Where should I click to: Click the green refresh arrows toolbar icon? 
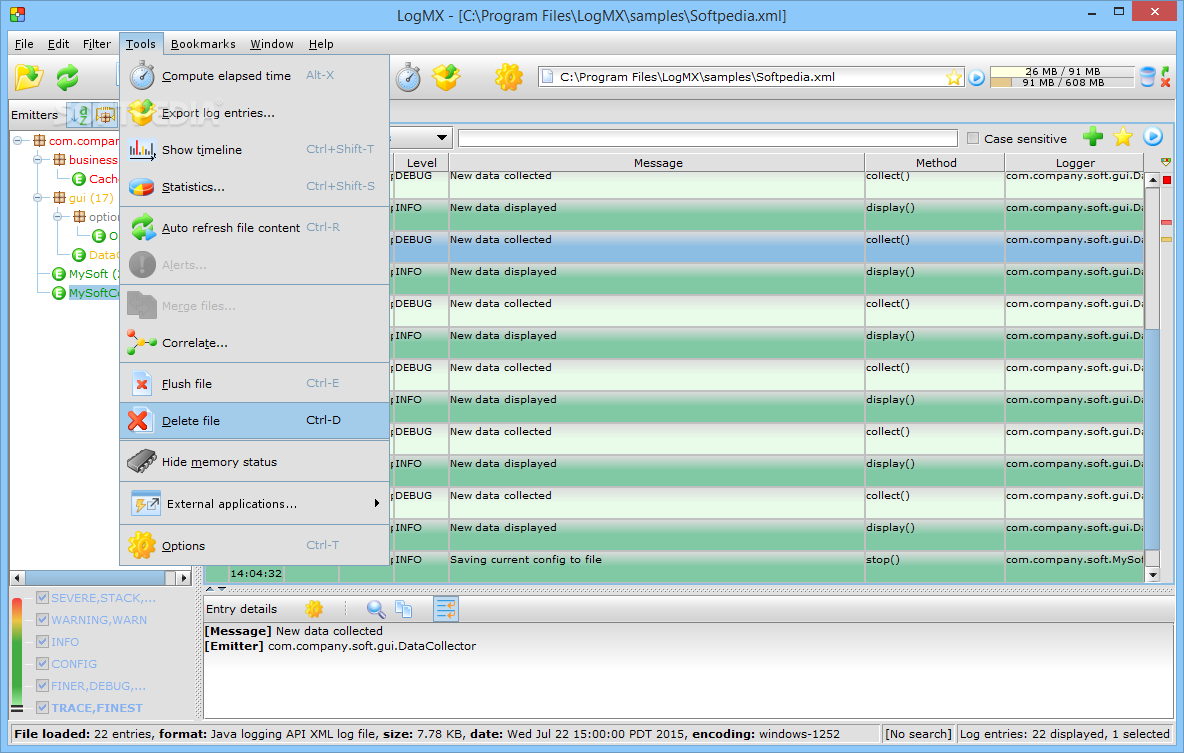(x=67, y=77)
